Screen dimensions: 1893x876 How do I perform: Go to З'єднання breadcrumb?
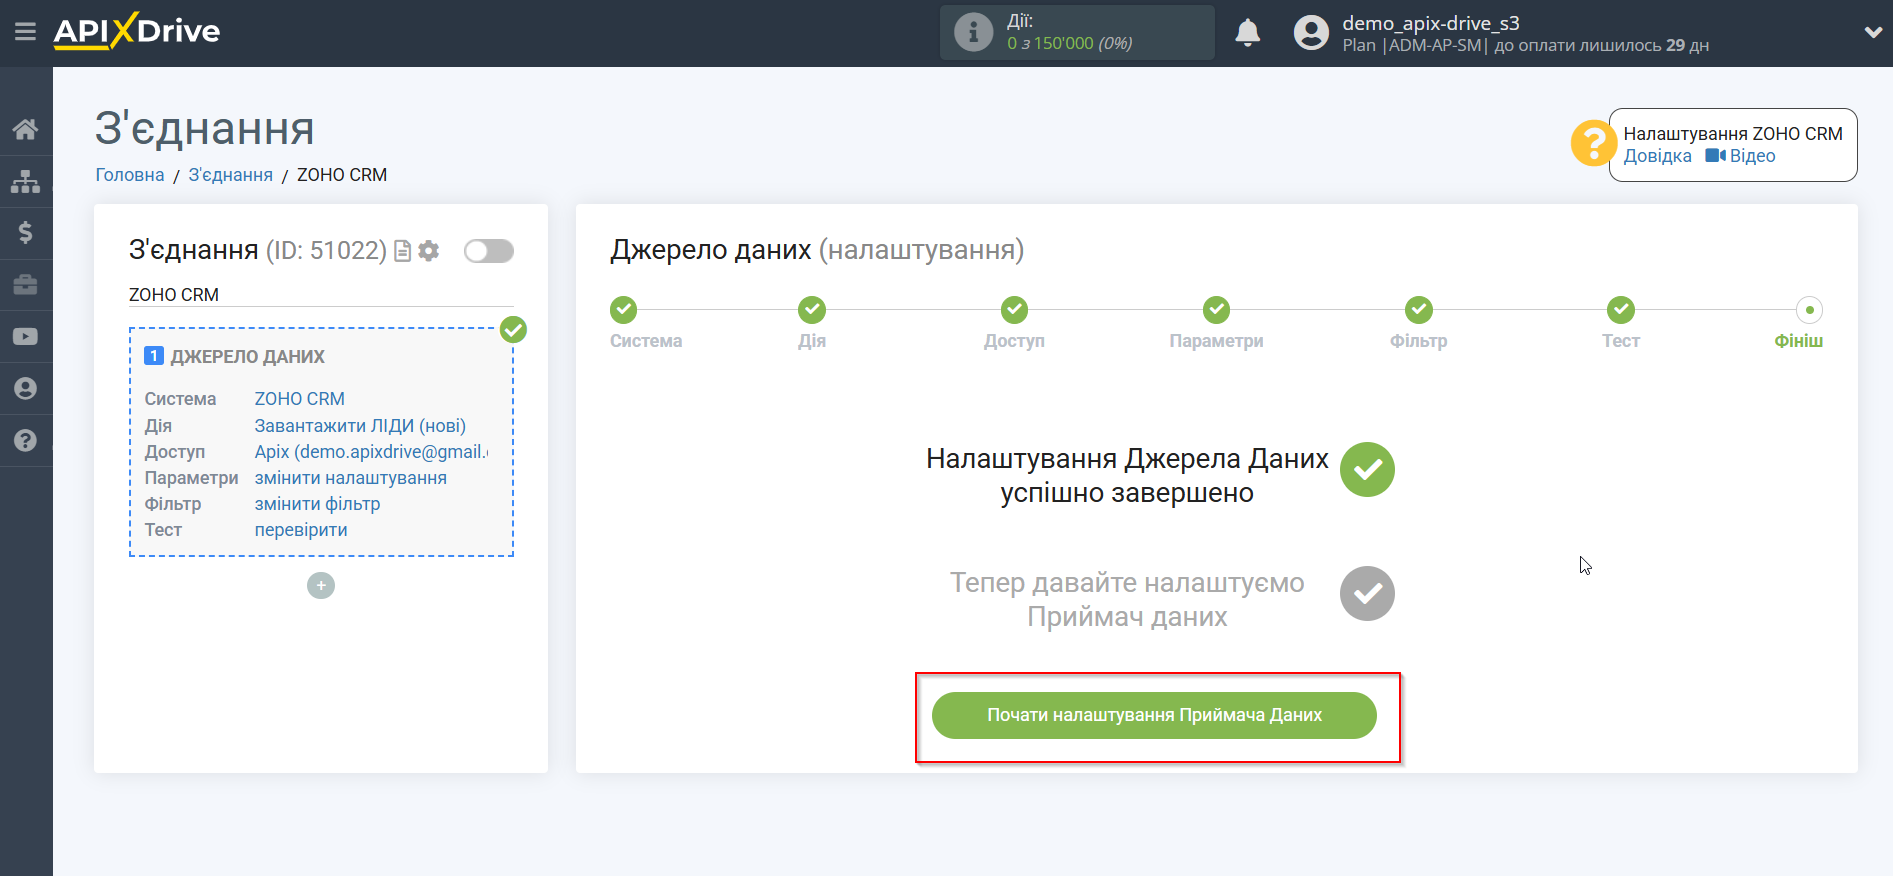230,175
